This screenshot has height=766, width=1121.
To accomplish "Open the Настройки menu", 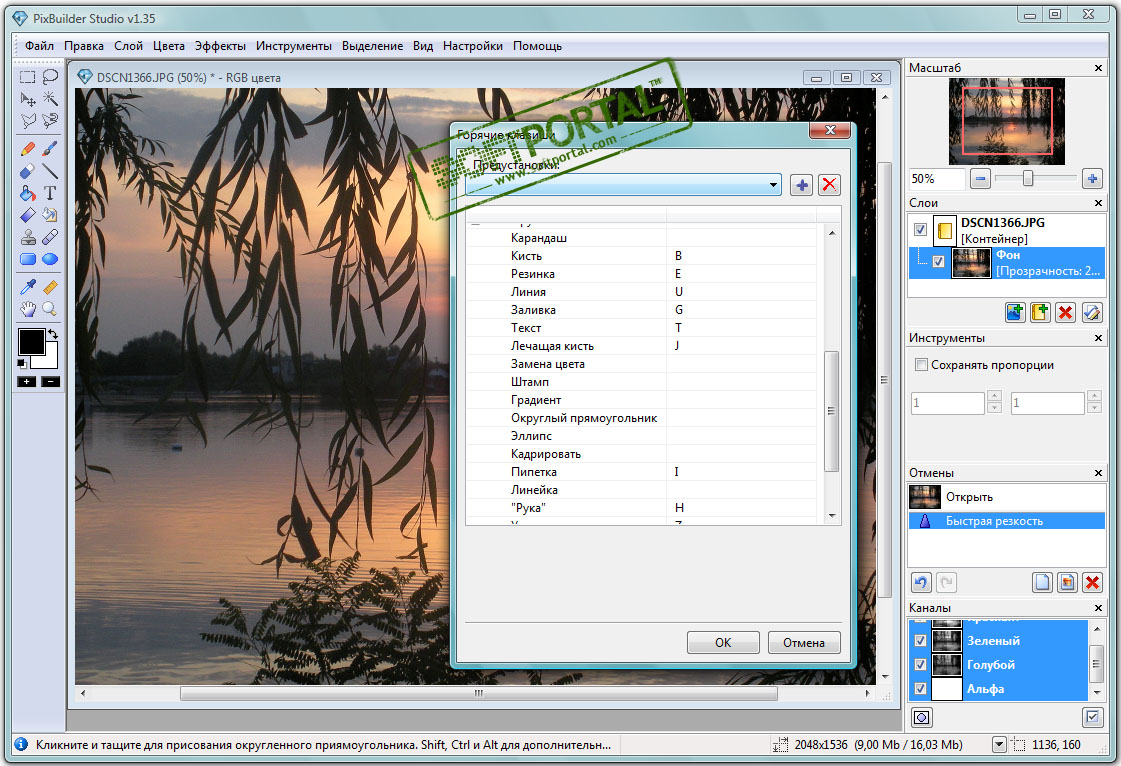I will pos(473,46).
